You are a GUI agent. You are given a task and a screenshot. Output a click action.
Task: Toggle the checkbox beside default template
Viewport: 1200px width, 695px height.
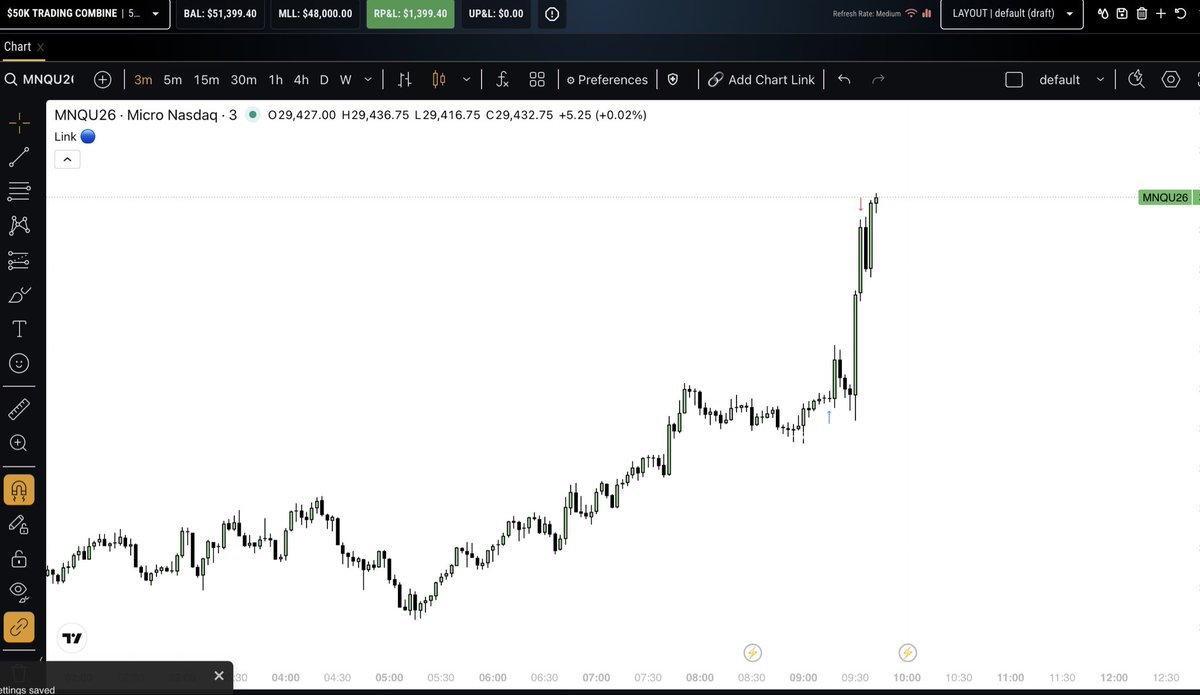pyautogui.click(x=1013, y=80)
